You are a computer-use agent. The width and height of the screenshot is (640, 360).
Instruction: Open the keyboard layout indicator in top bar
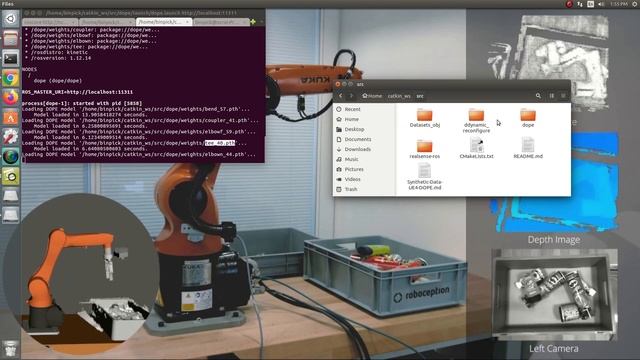click(x=591, y=4)
